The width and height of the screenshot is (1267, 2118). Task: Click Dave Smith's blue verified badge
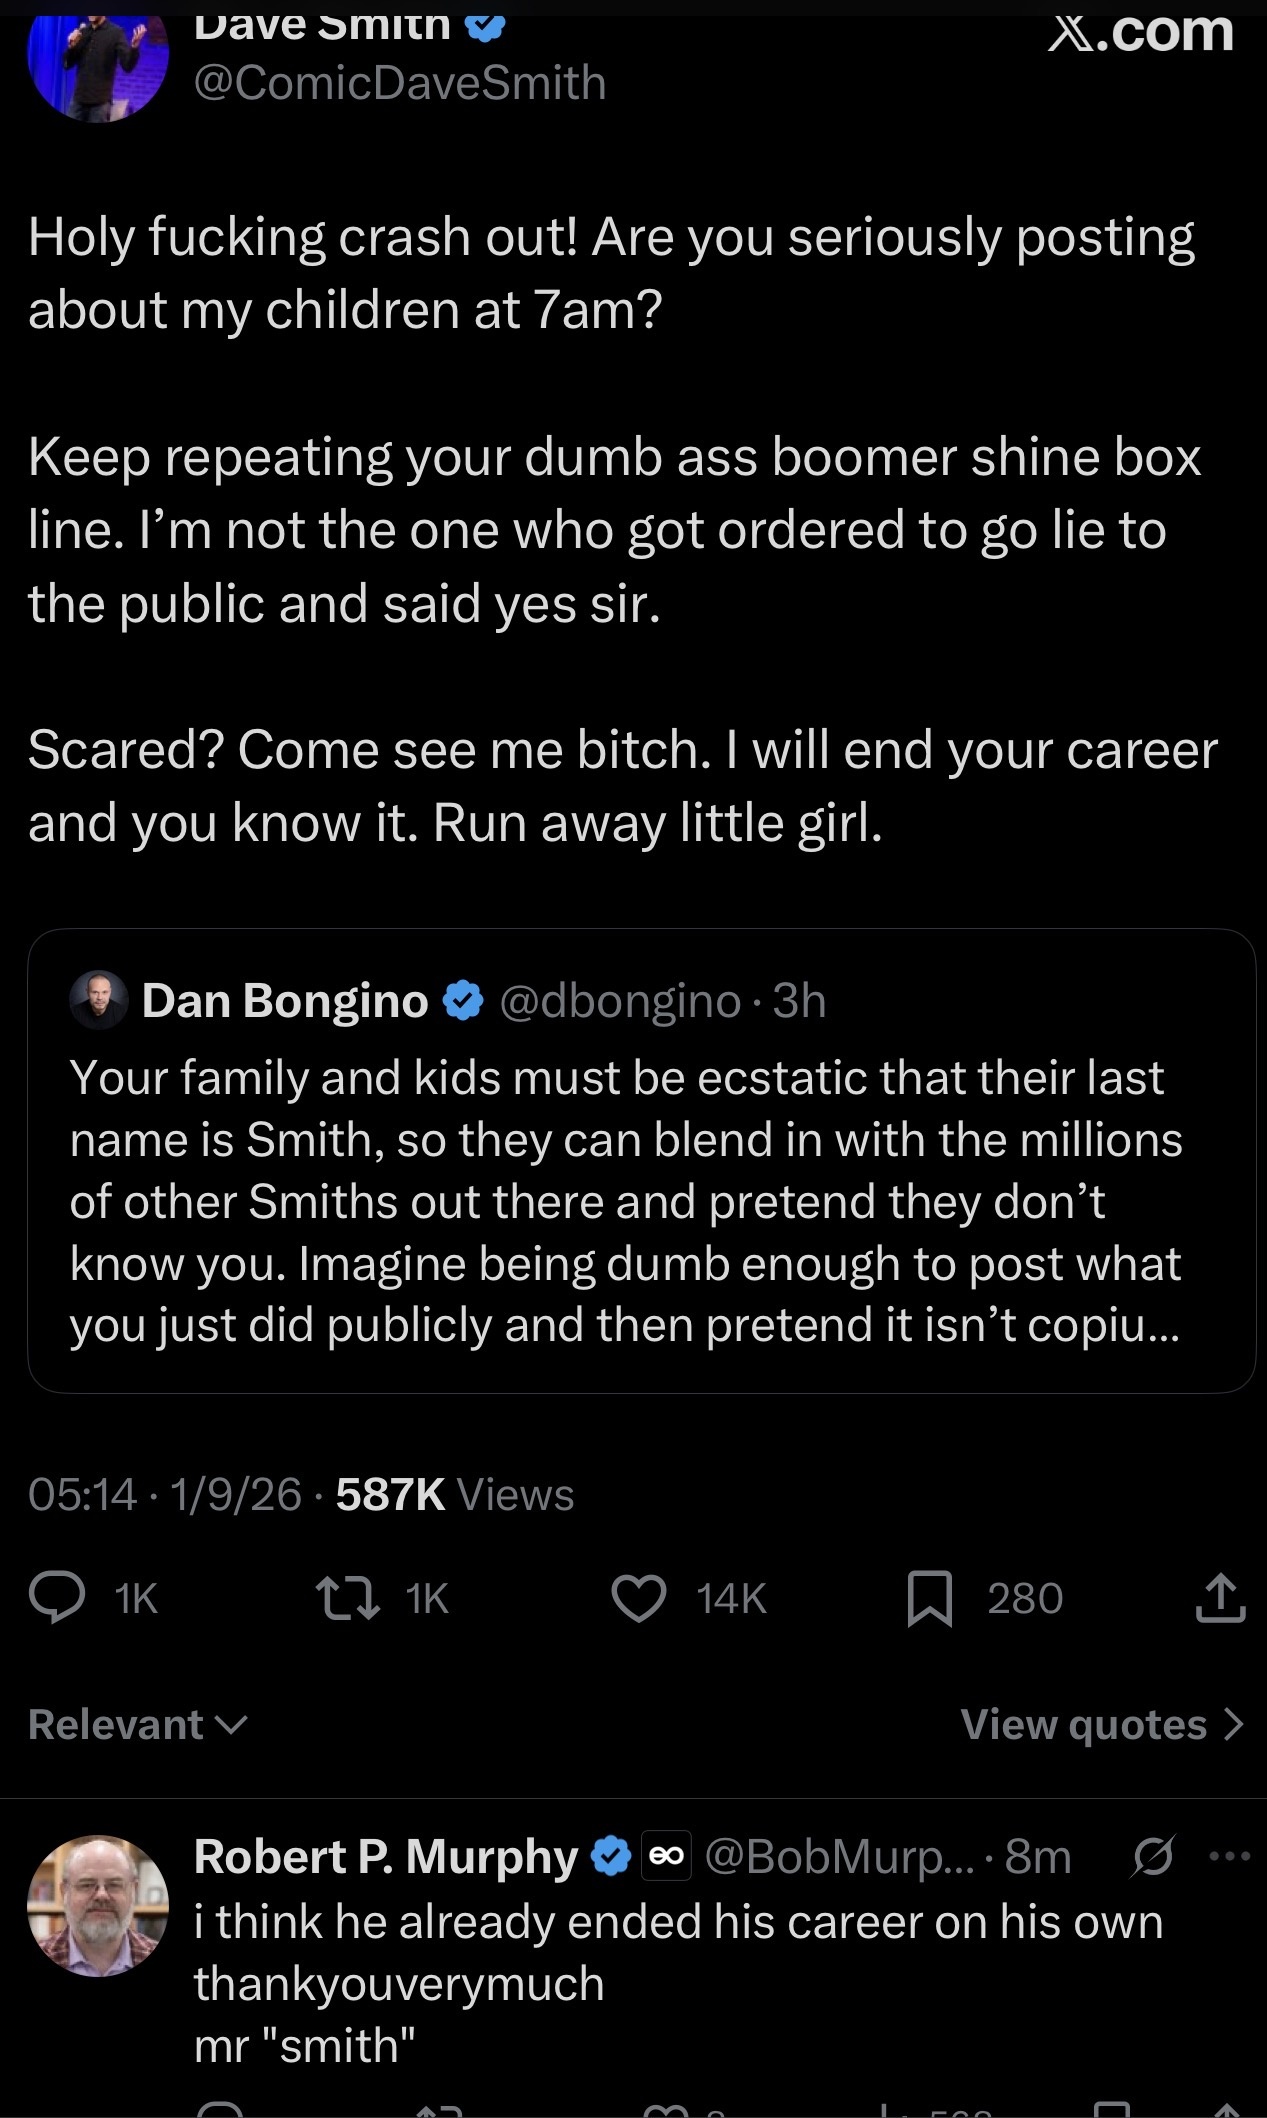point(486,24)
